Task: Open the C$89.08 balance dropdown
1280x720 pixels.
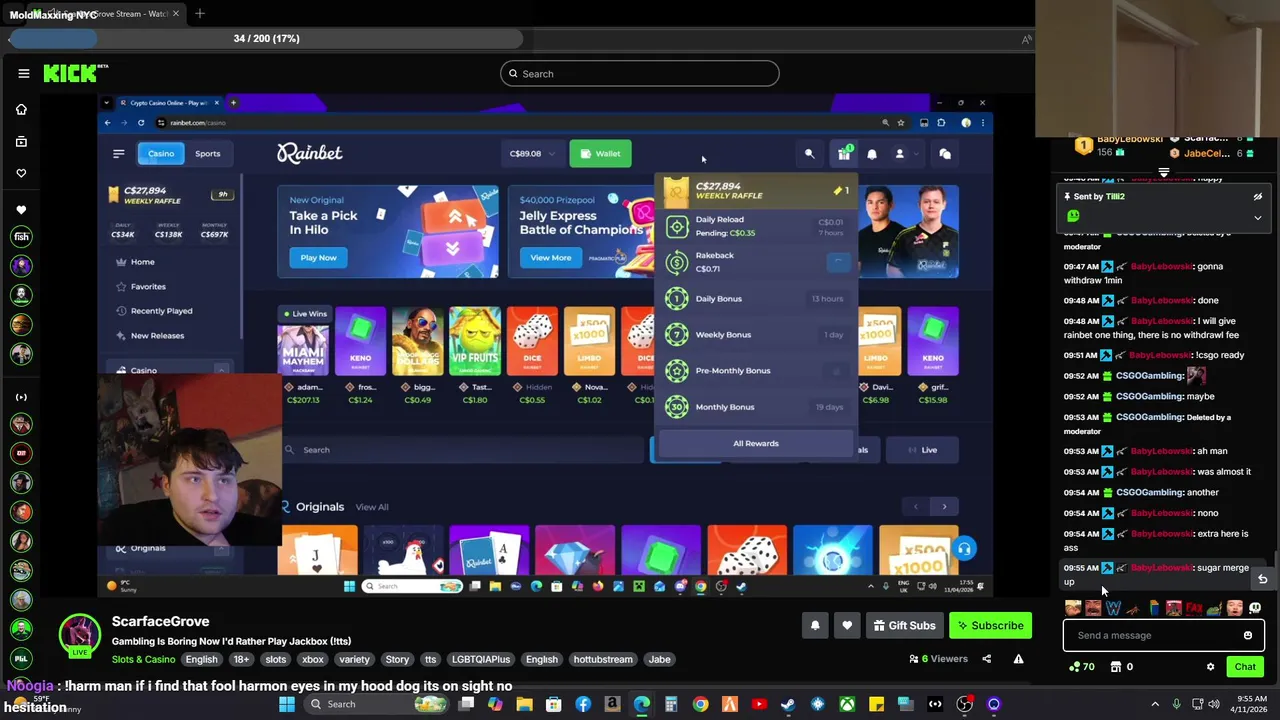Action: [x=532, y=153]
